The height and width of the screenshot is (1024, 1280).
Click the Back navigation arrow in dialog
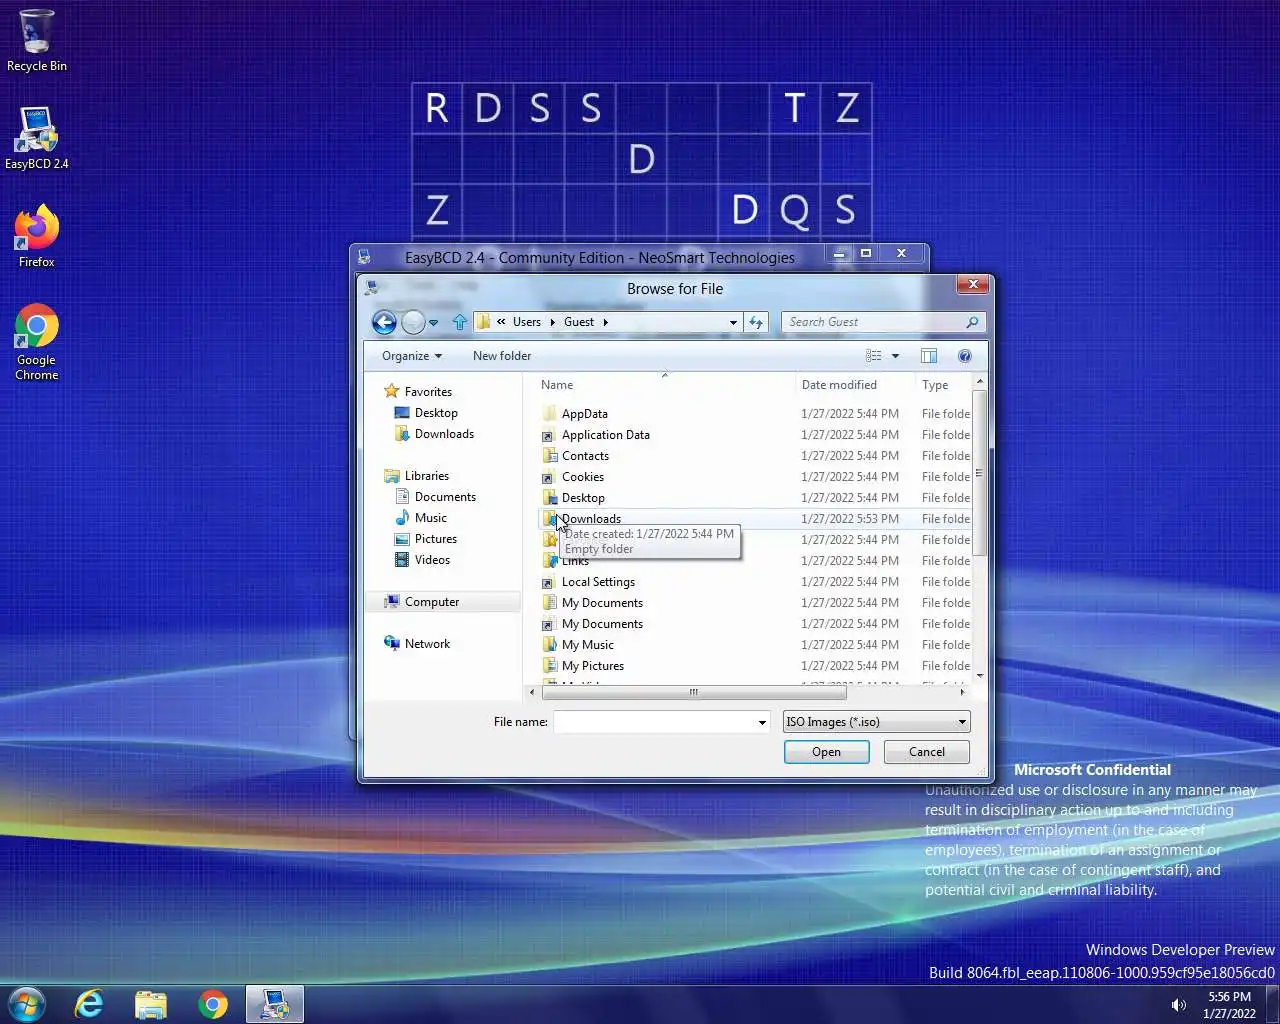[x=384, y=322]
